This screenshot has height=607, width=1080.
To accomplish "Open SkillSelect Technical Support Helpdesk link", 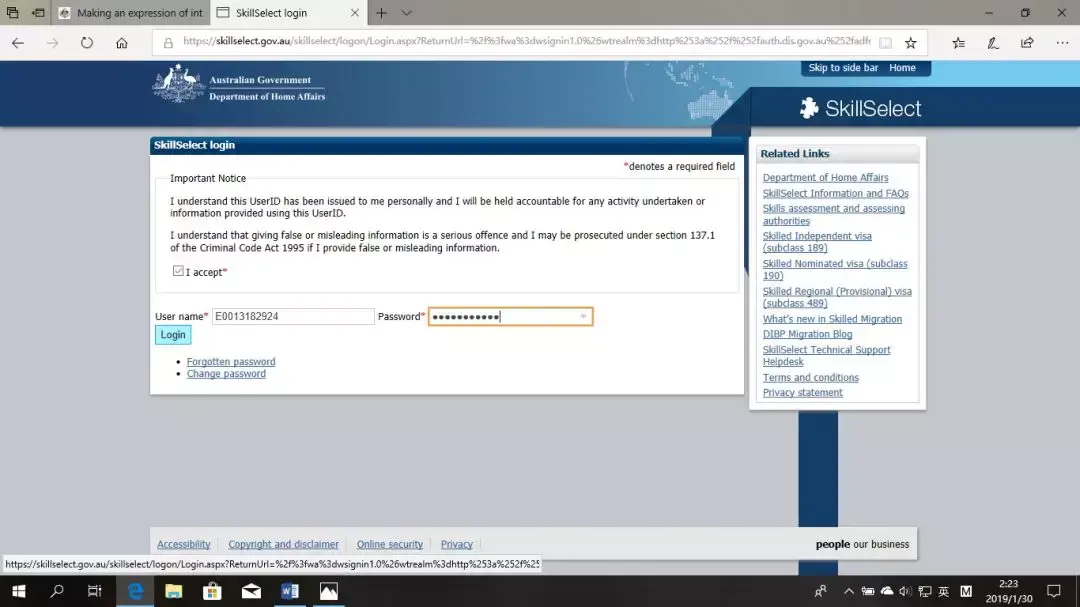I will point(827,356).
